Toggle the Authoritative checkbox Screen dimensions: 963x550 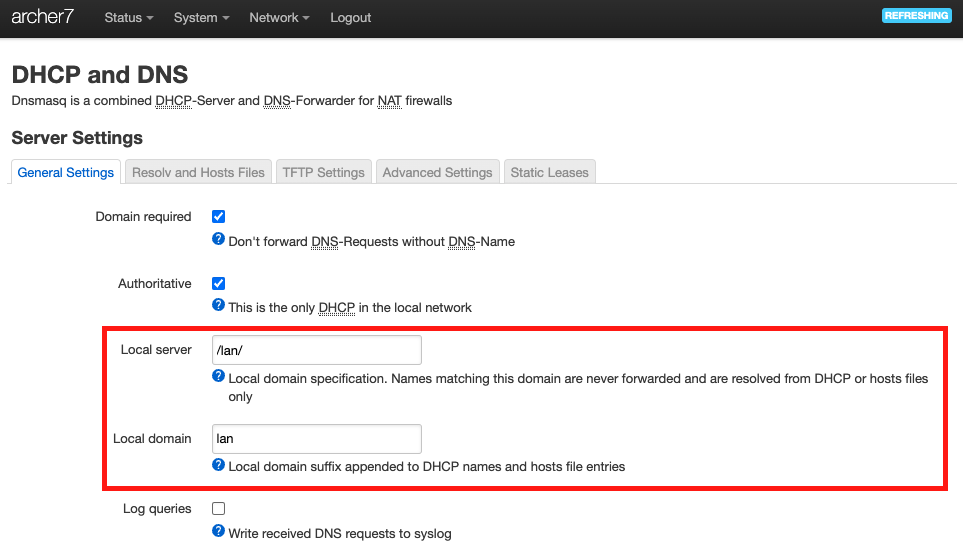coord(219,284)
